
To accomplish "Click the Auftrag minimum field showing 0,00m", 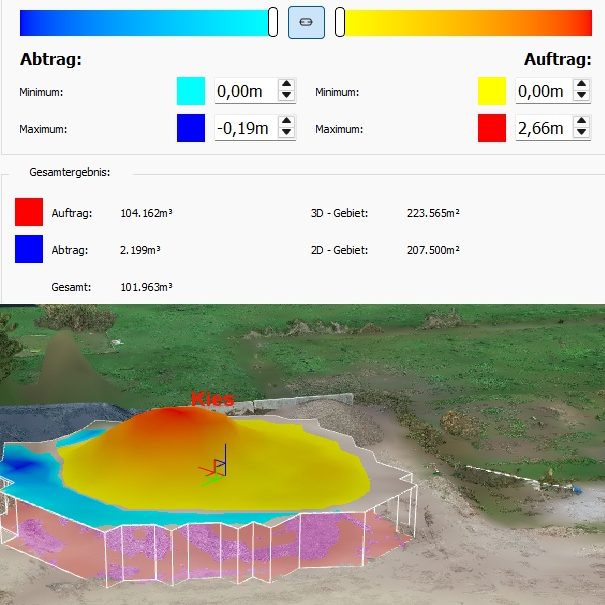I will [542, 92].
